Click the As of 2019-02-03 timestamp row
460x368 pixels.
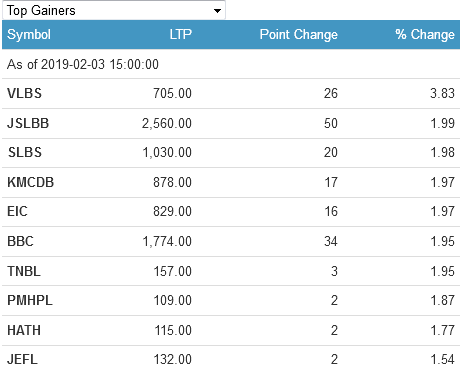pyautogui.click(x=231, y=64)
